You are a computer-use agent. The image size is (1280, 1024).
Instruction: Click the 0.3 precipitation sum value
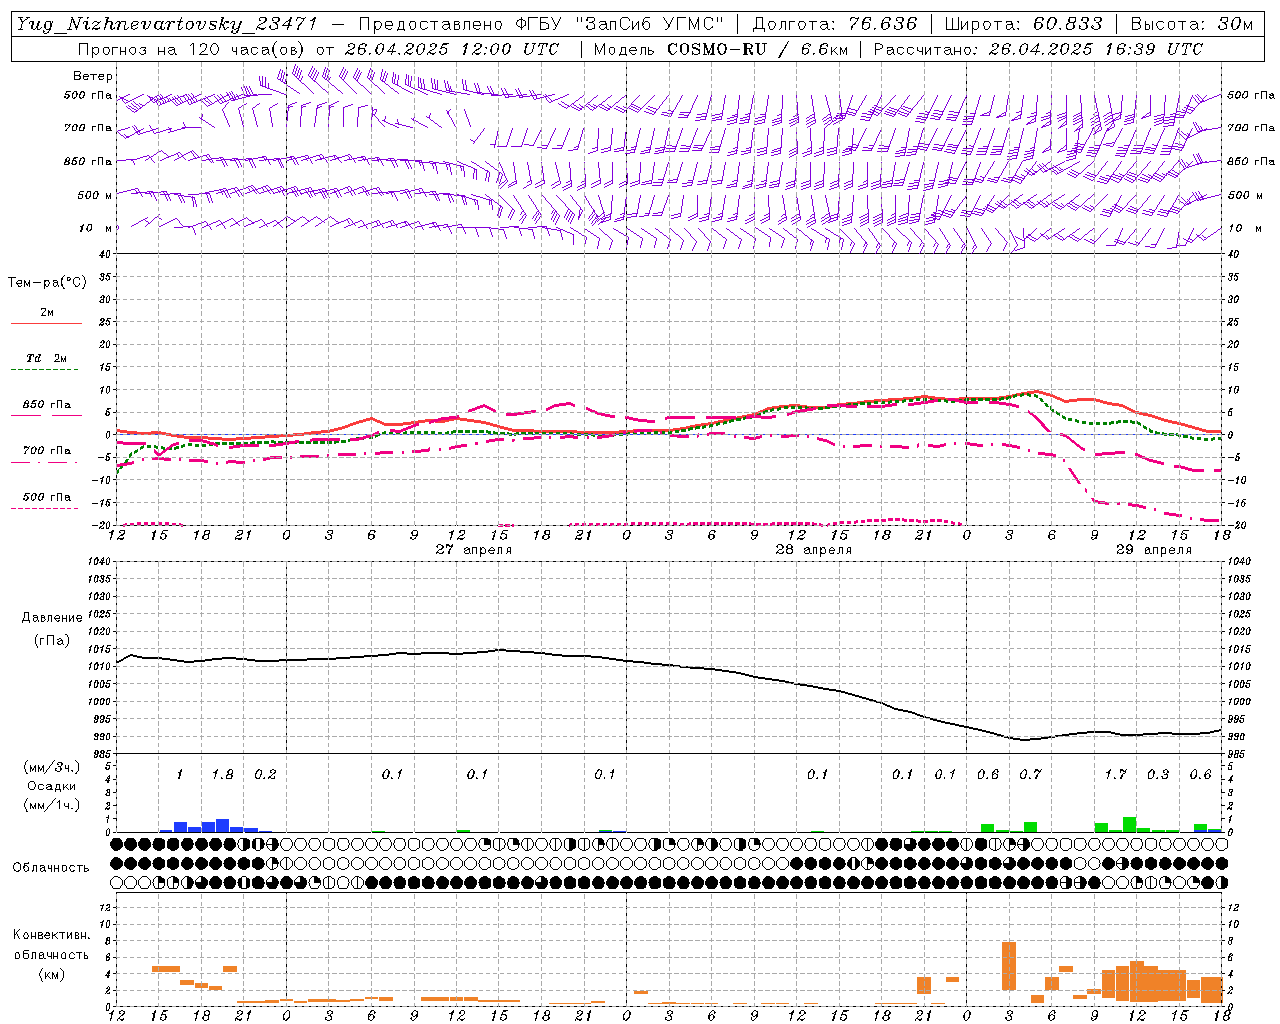tap(1158, 775)
